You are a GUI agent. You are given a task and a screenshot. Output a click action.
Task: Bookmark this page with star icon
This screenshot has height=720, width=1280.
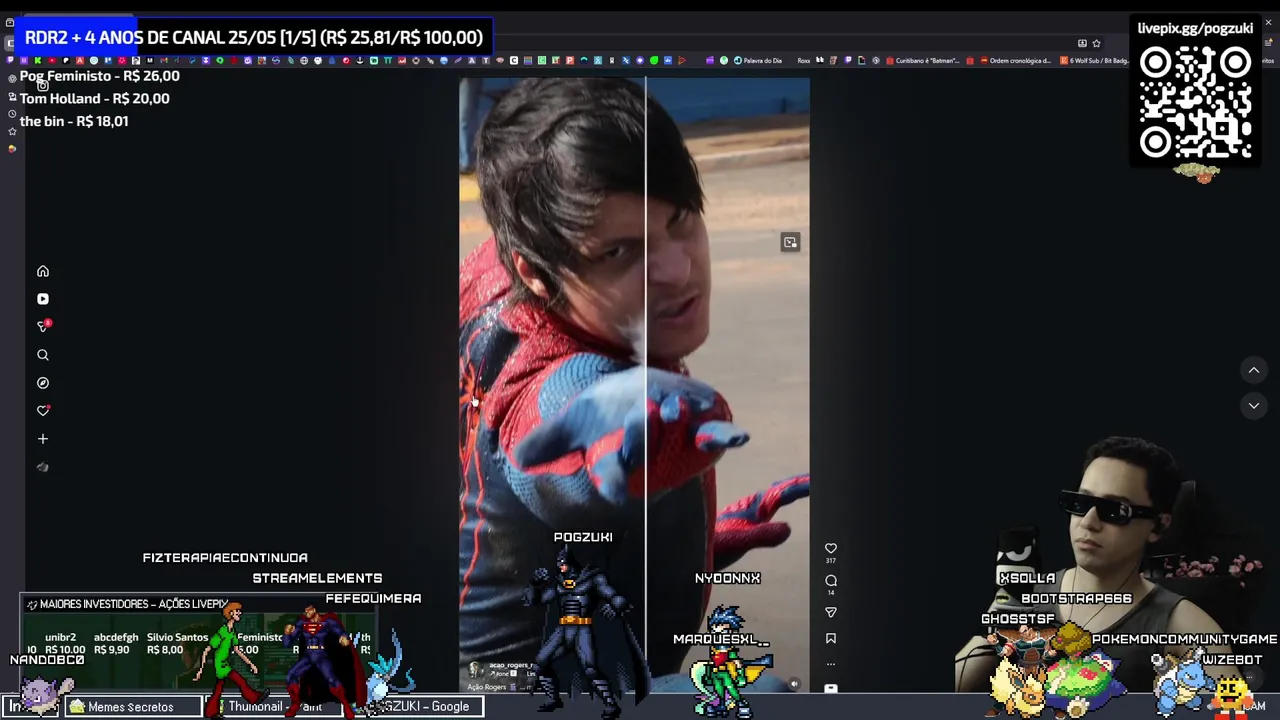(x=1096, y=43)
